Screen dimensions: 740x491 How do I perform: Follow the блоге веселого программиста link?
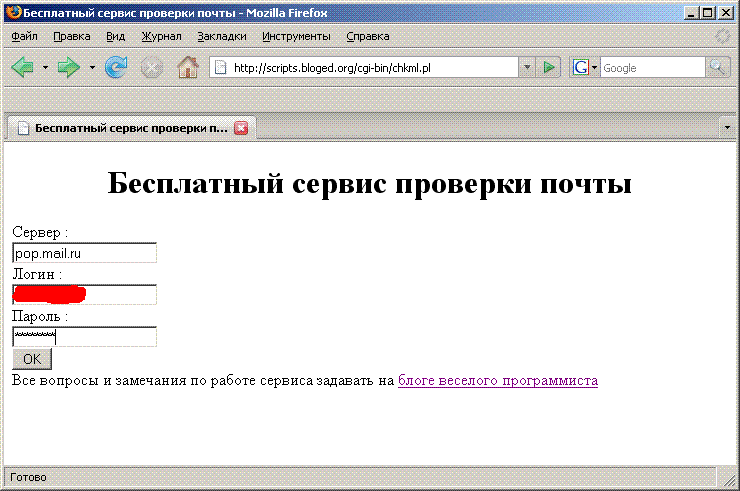click(x=497, y=381)
